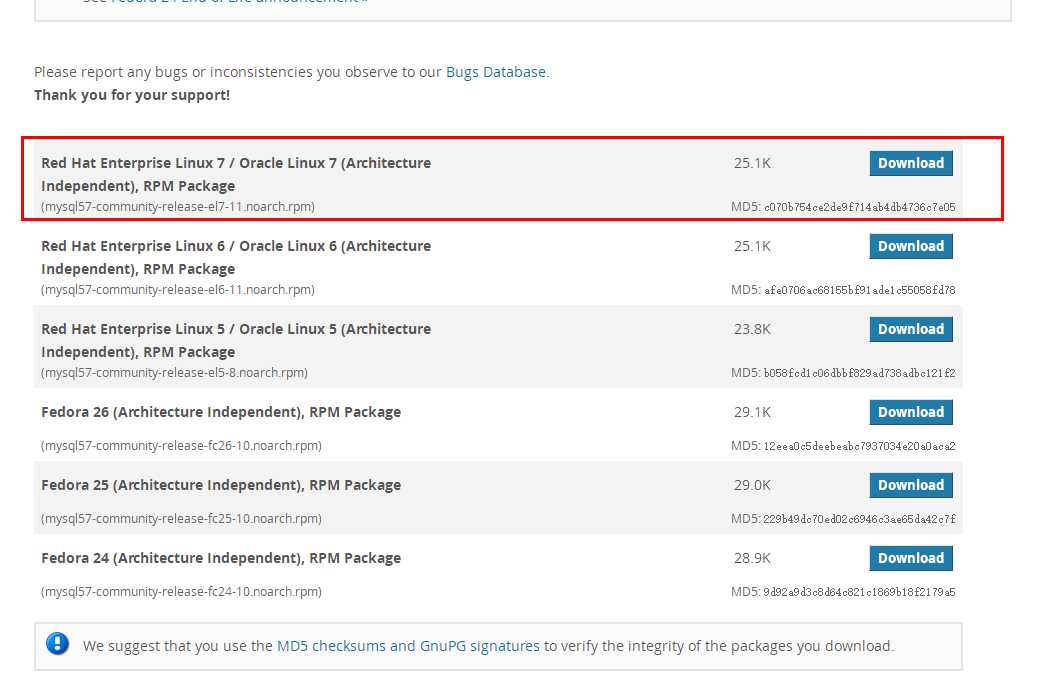Screen dimensions: 1051x673
Task: Click the Fedora 25 package title
Action: click(221, 485)
